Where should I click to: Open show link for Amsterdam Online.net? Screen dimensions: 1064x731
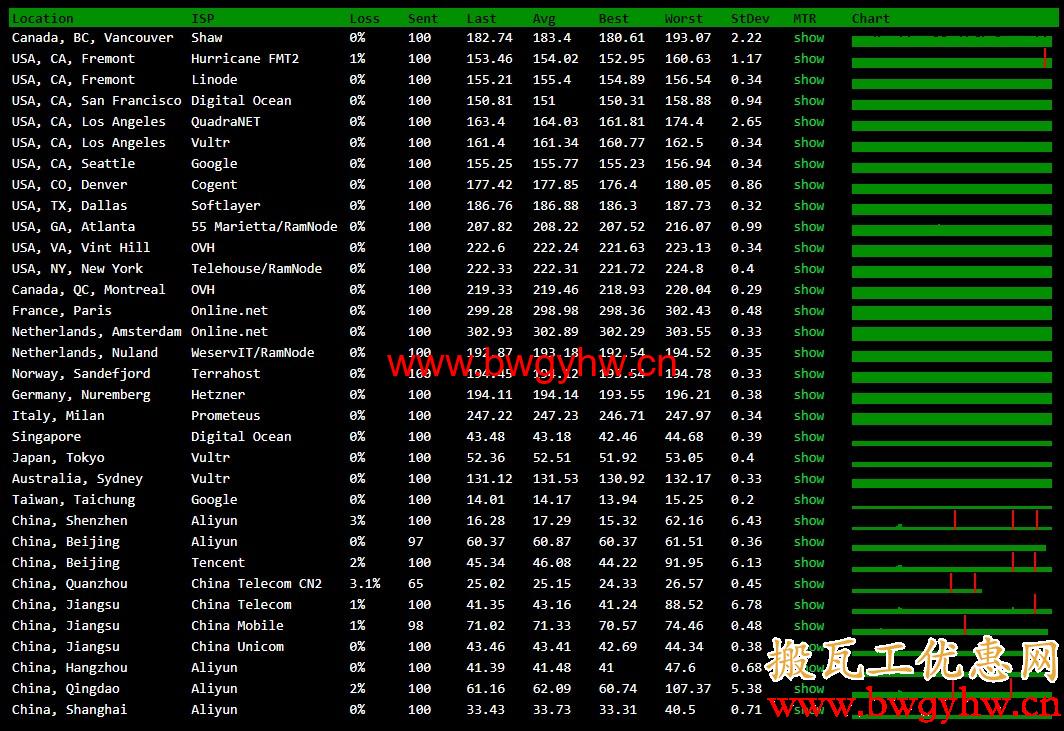coord(809,333)
